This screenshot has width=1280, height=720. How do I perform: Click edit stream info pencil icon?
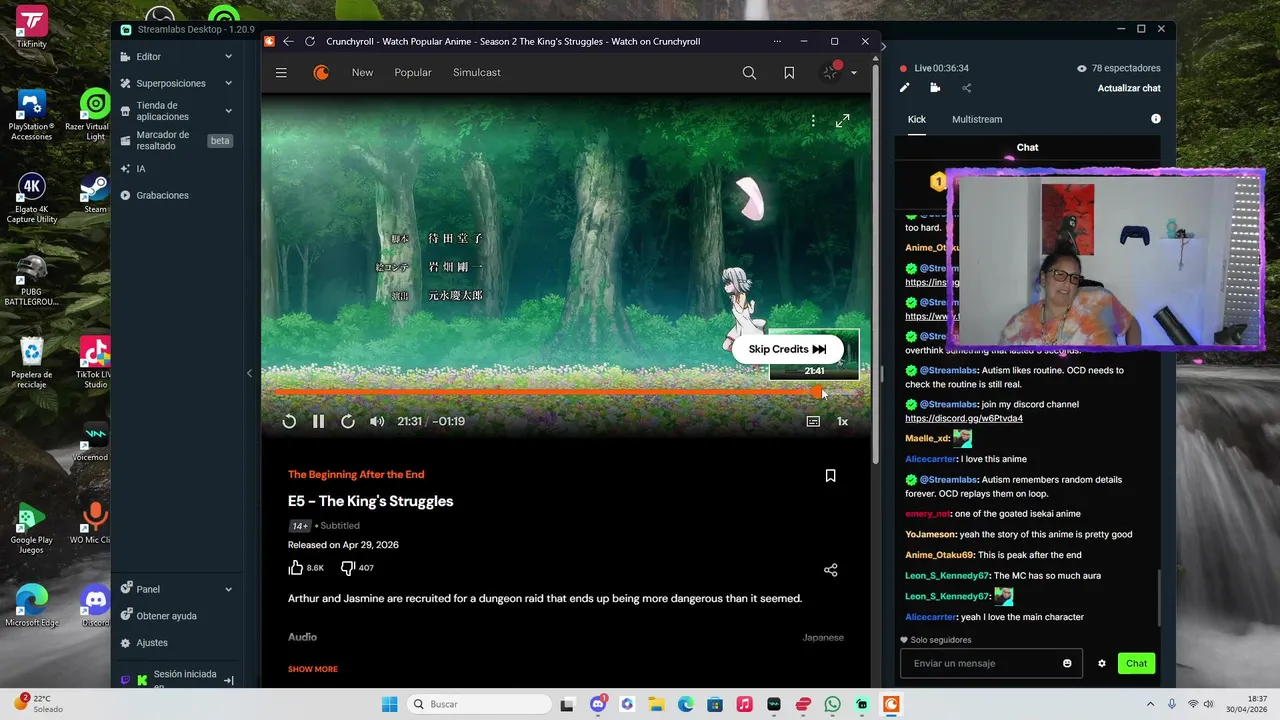(904, 88)
